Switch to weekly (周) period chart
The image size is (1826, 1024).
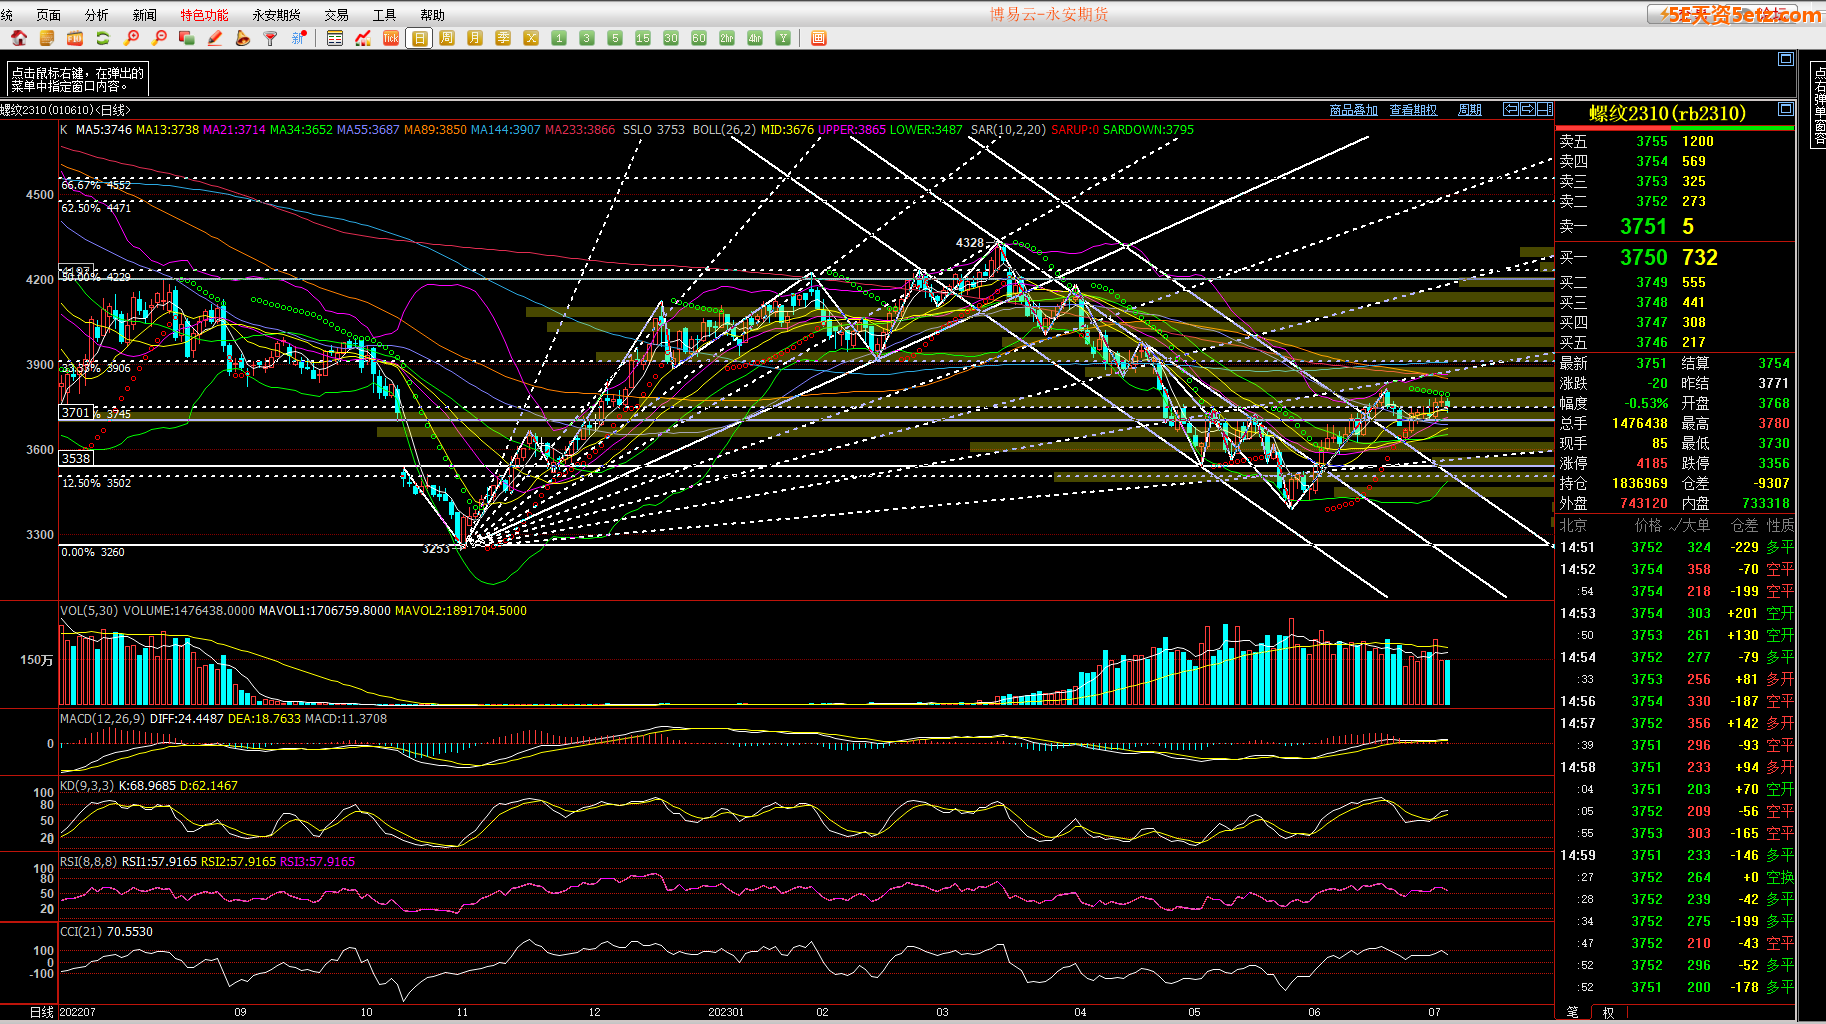[447, 38]
